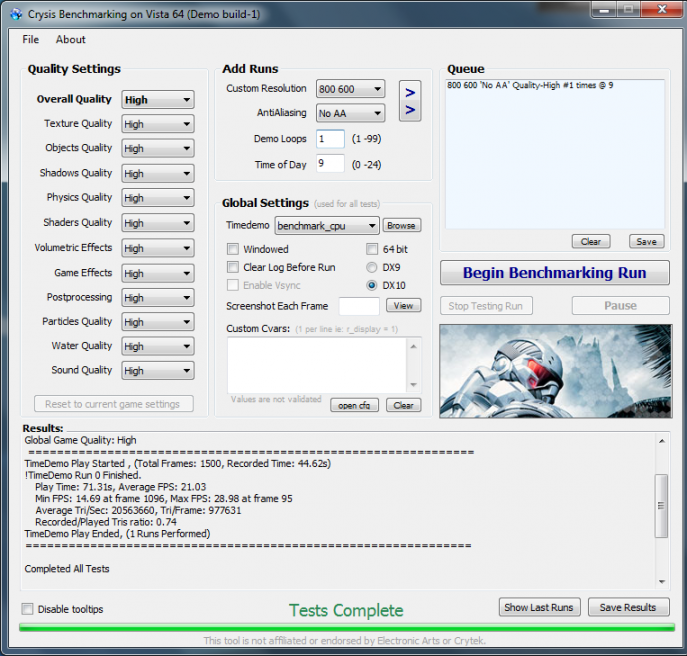Click the open cfg button
The height and width of the screenshot is (656, 687).
click(354, 405)
